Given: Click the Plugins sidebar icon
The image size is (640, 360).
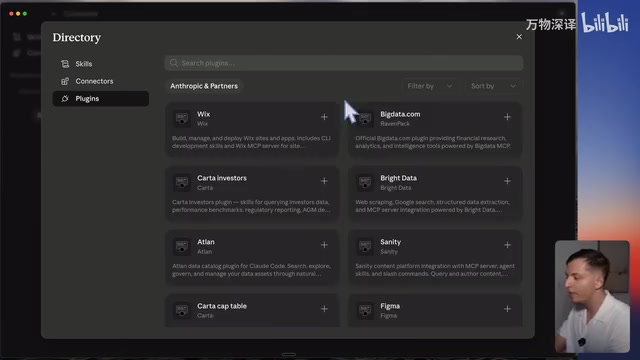Looking at the screenshot, I should (x=65, y=99).
